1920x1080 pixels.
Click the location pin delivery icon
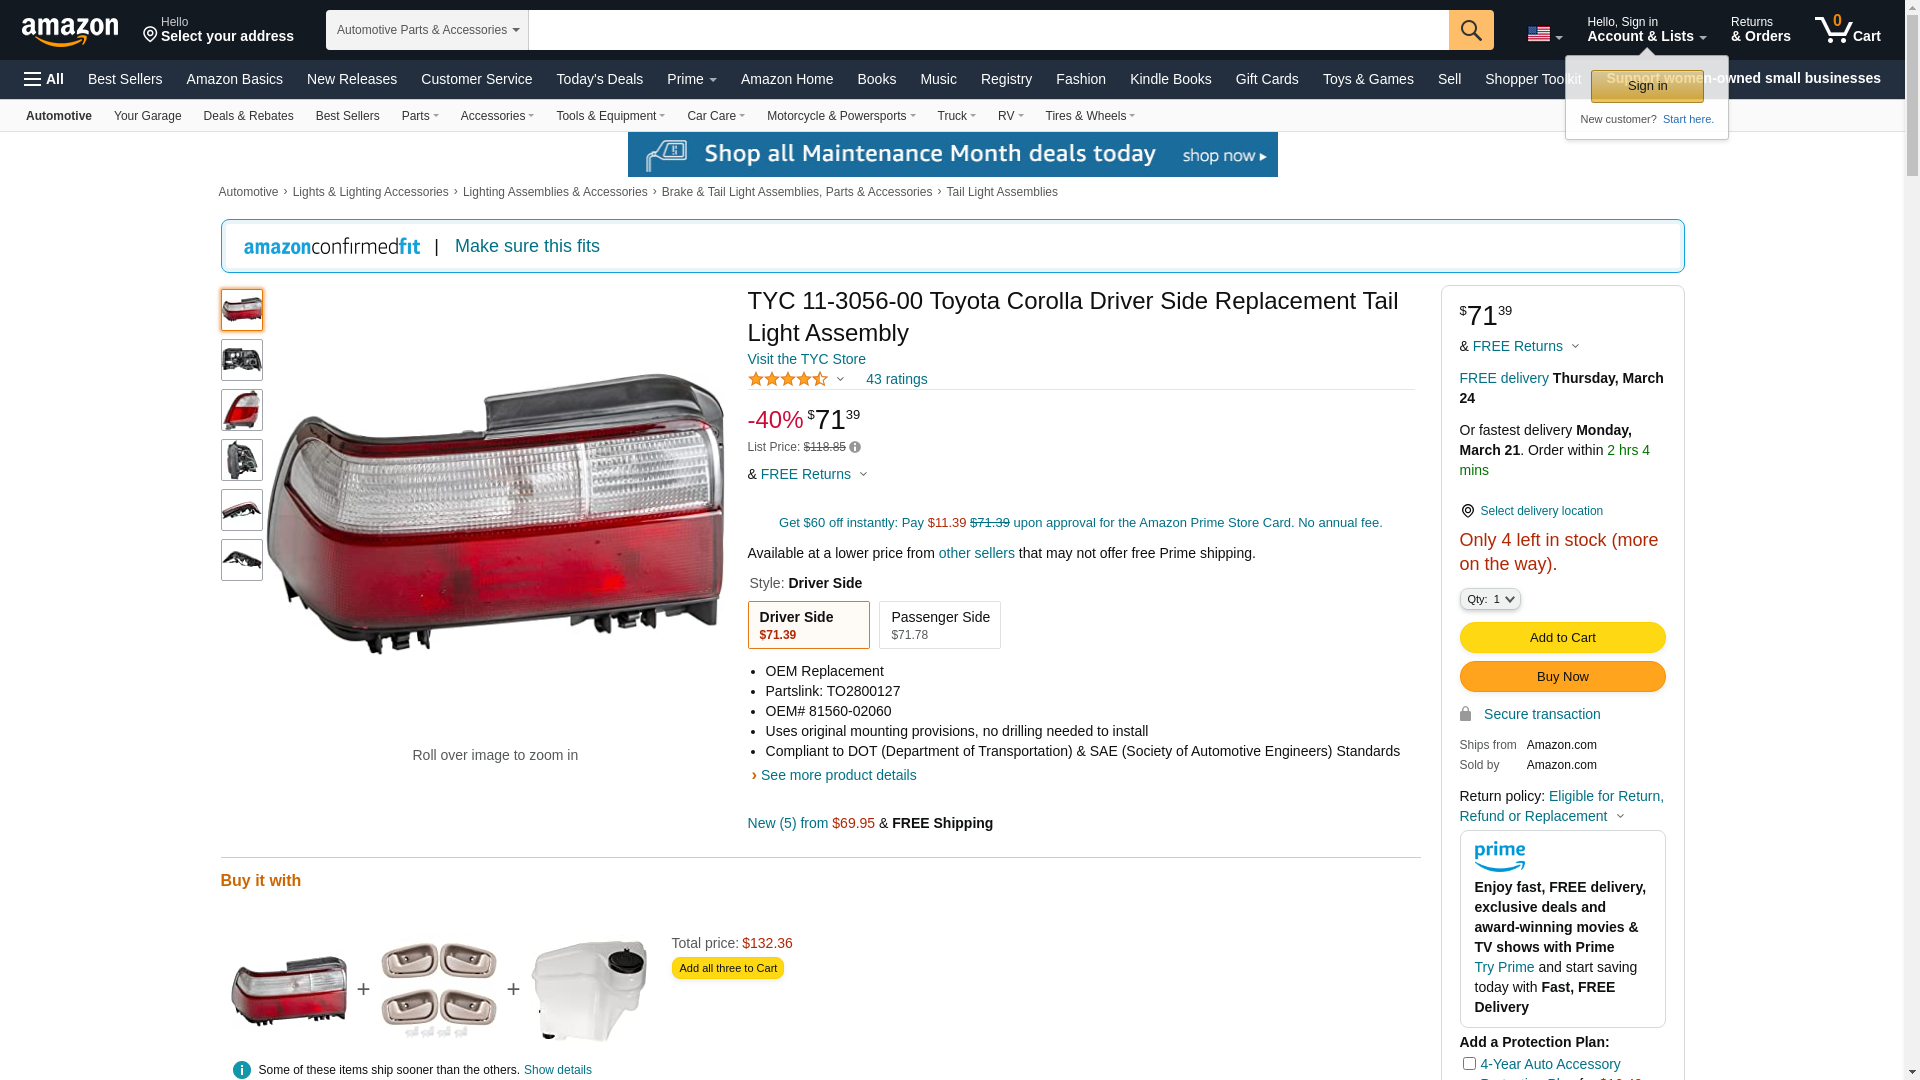1467,511
